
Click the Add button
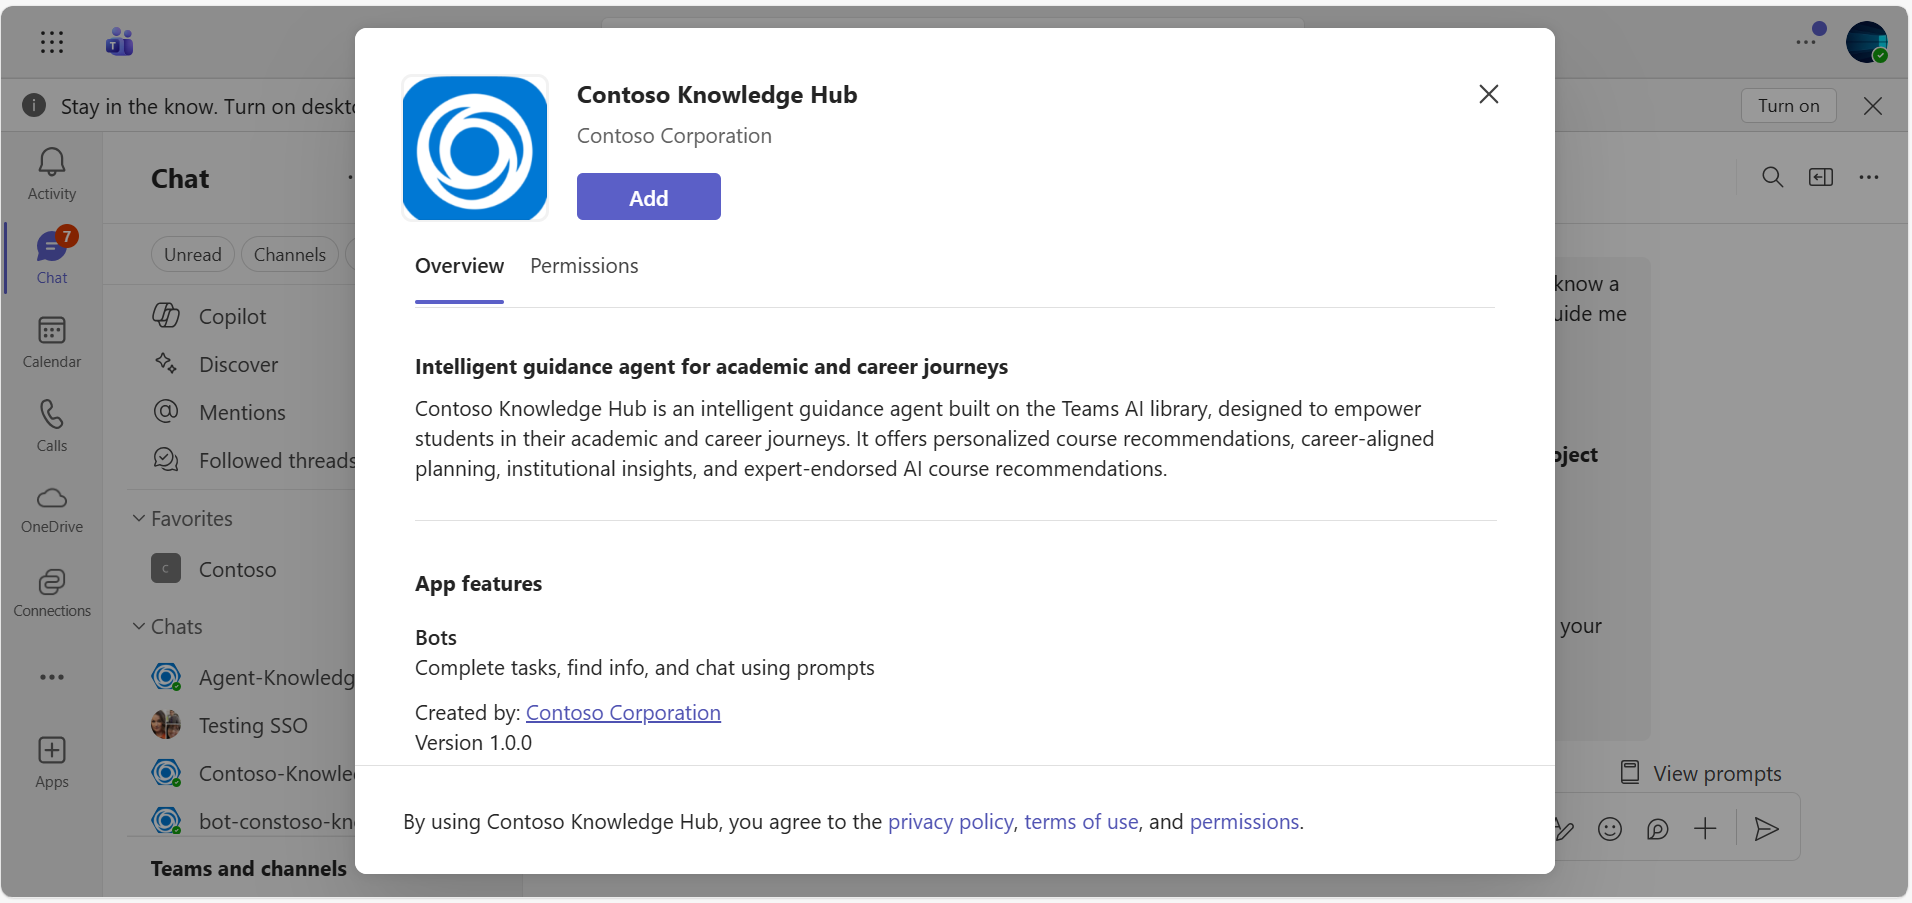click(649, 197)
